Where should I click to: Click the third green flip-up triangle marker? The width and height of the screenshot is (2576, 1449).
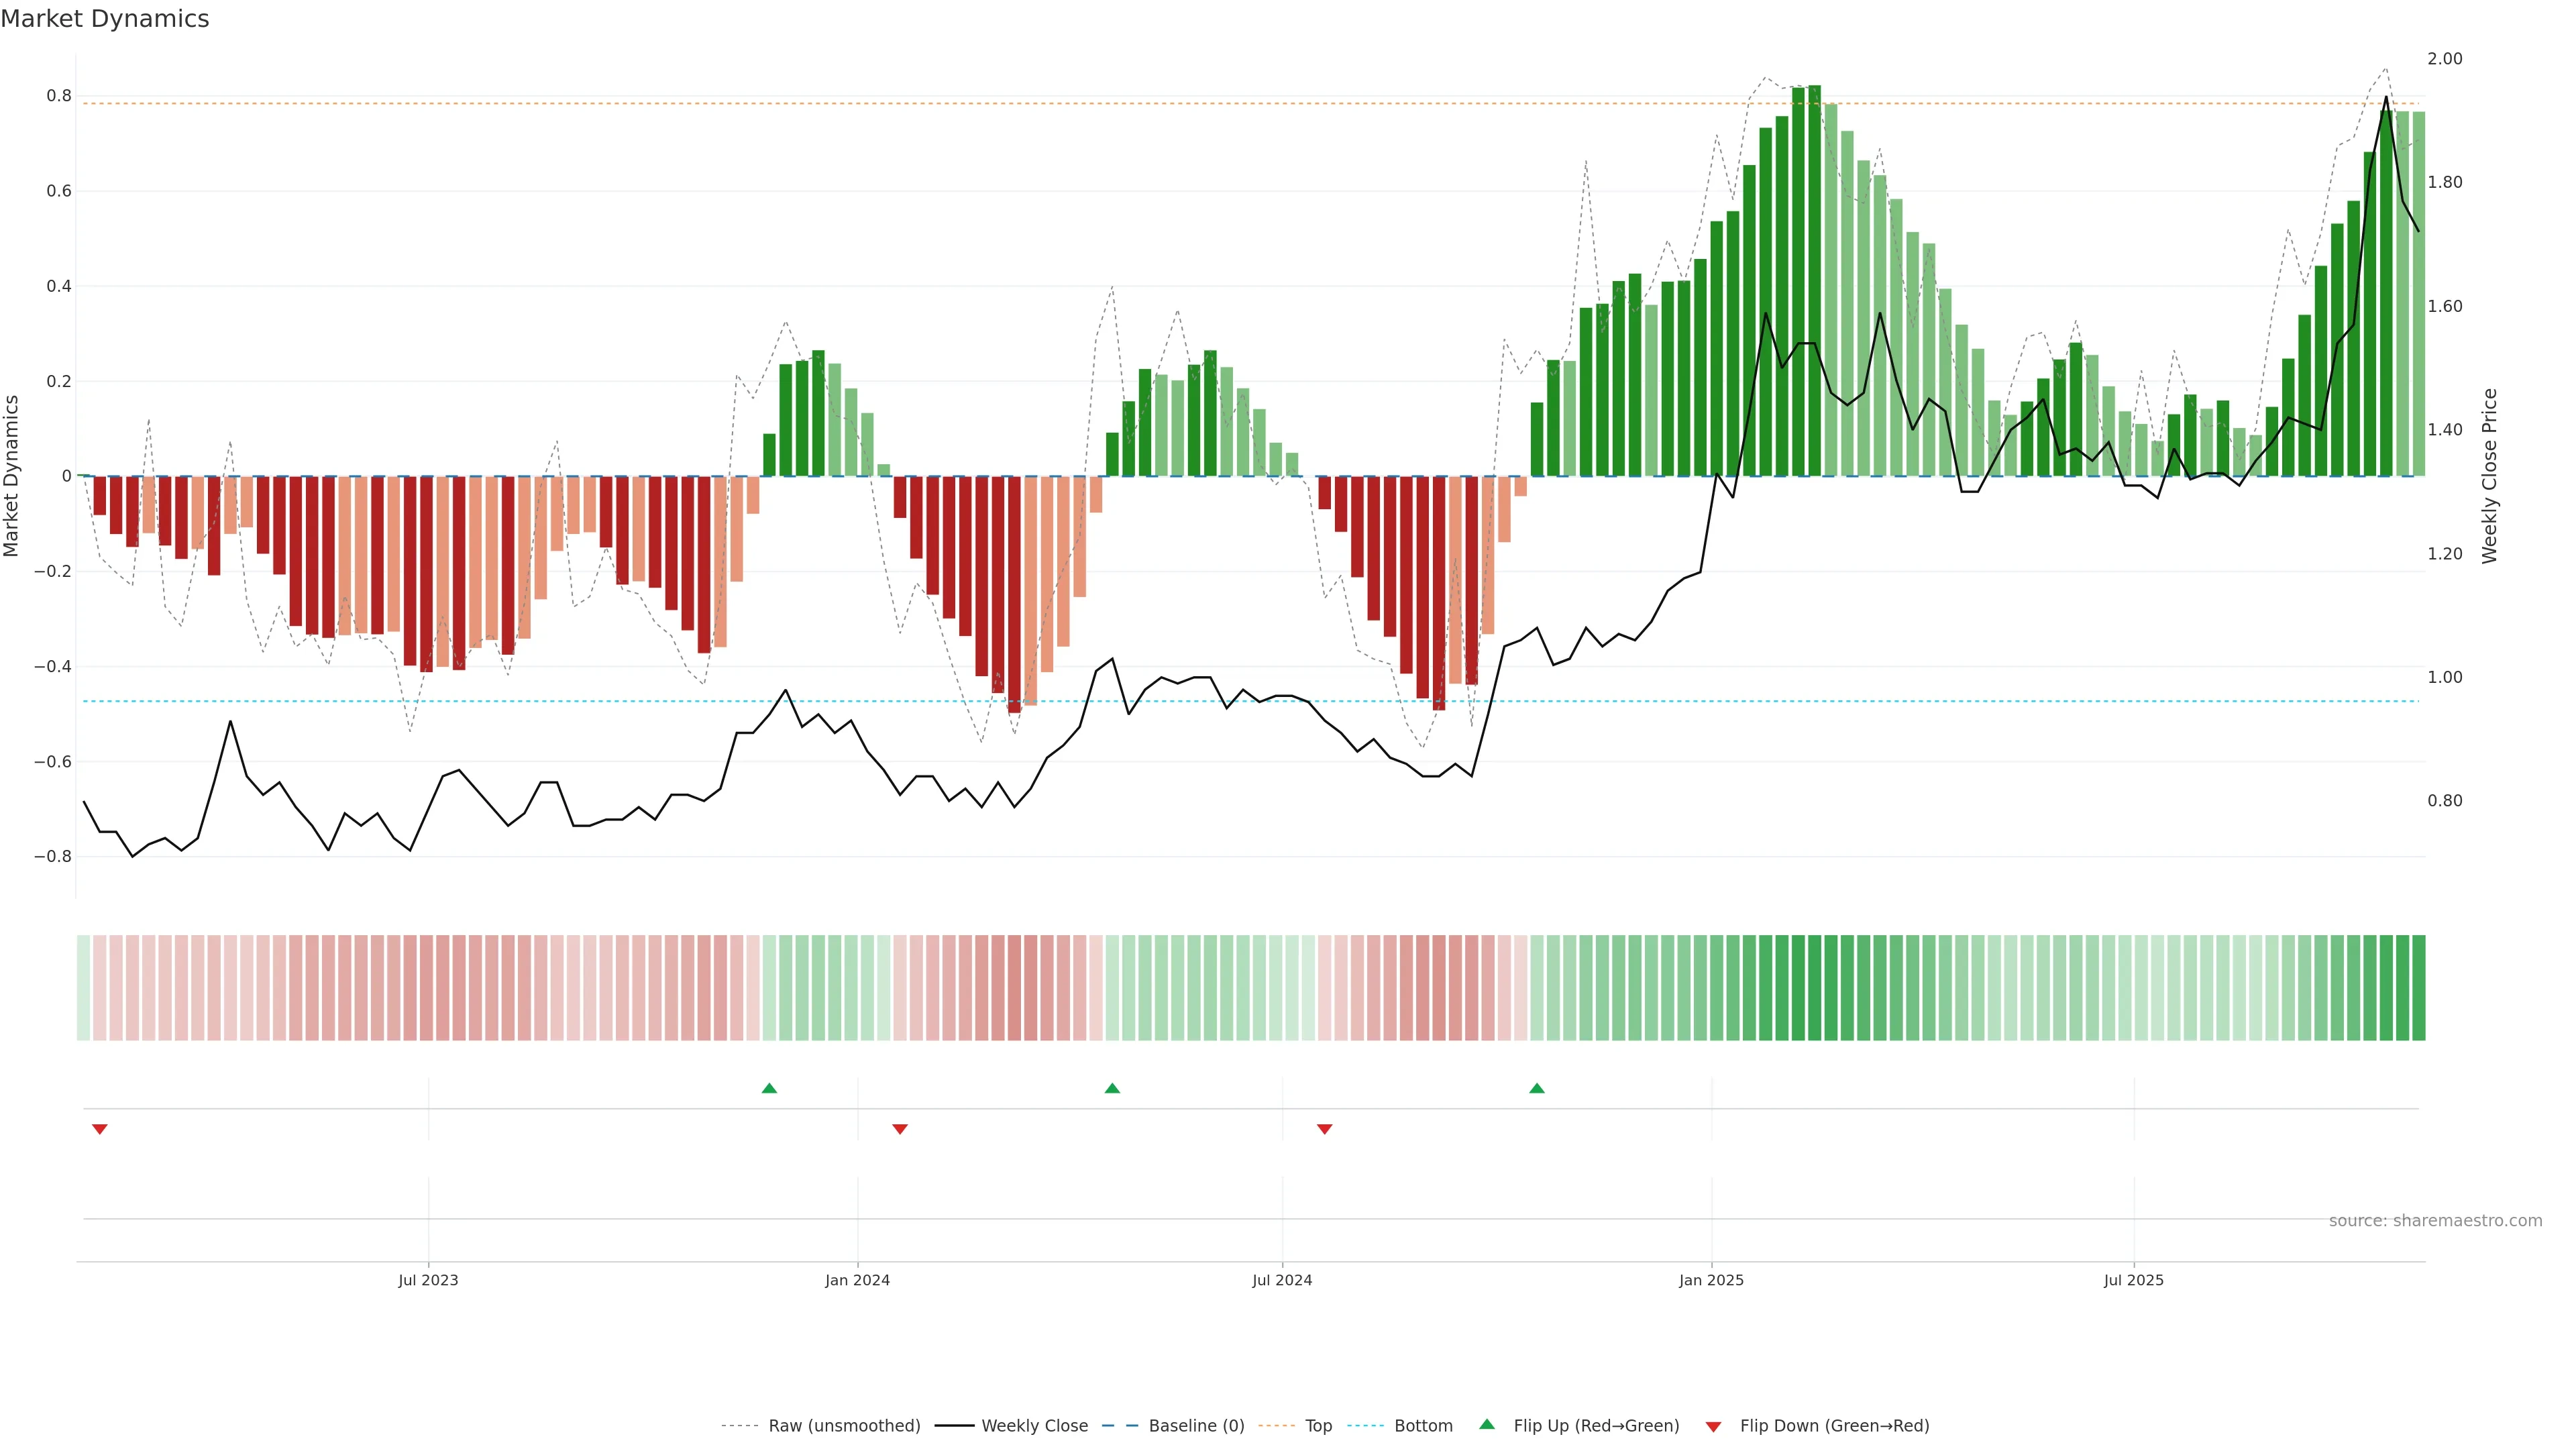(x=1537, y=1088)
